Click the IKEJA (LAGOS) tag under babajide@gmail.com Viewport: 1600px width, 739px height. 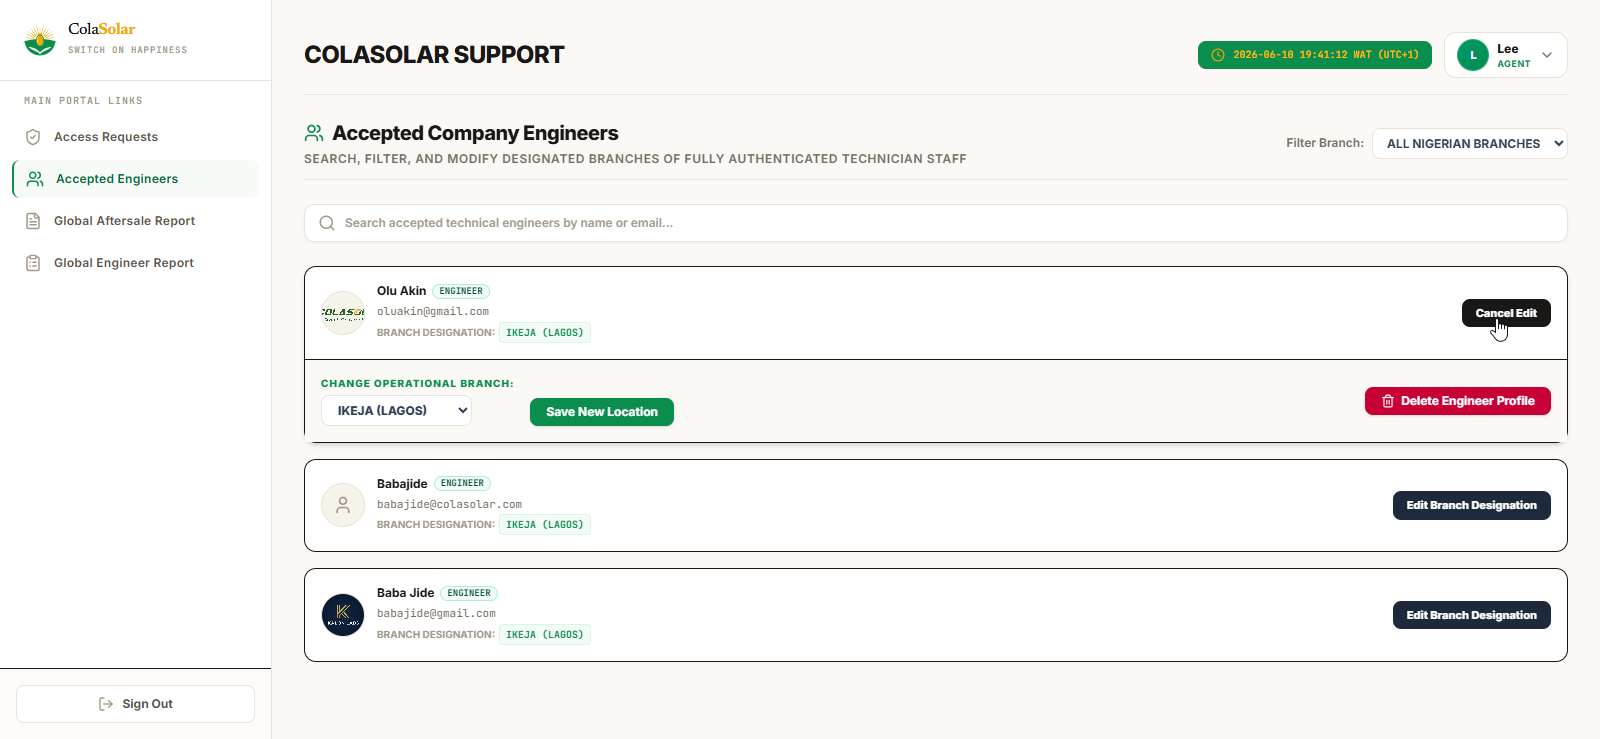pos(545,635)
